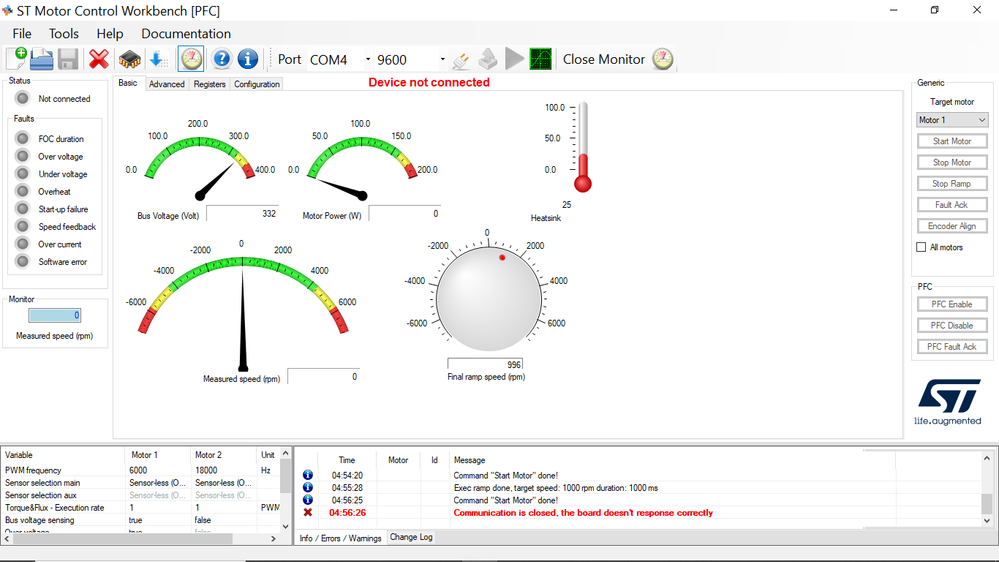999x562 pixels.
Task: Click the FOC duration fault indicator
Action: click(x=22, y=138)
